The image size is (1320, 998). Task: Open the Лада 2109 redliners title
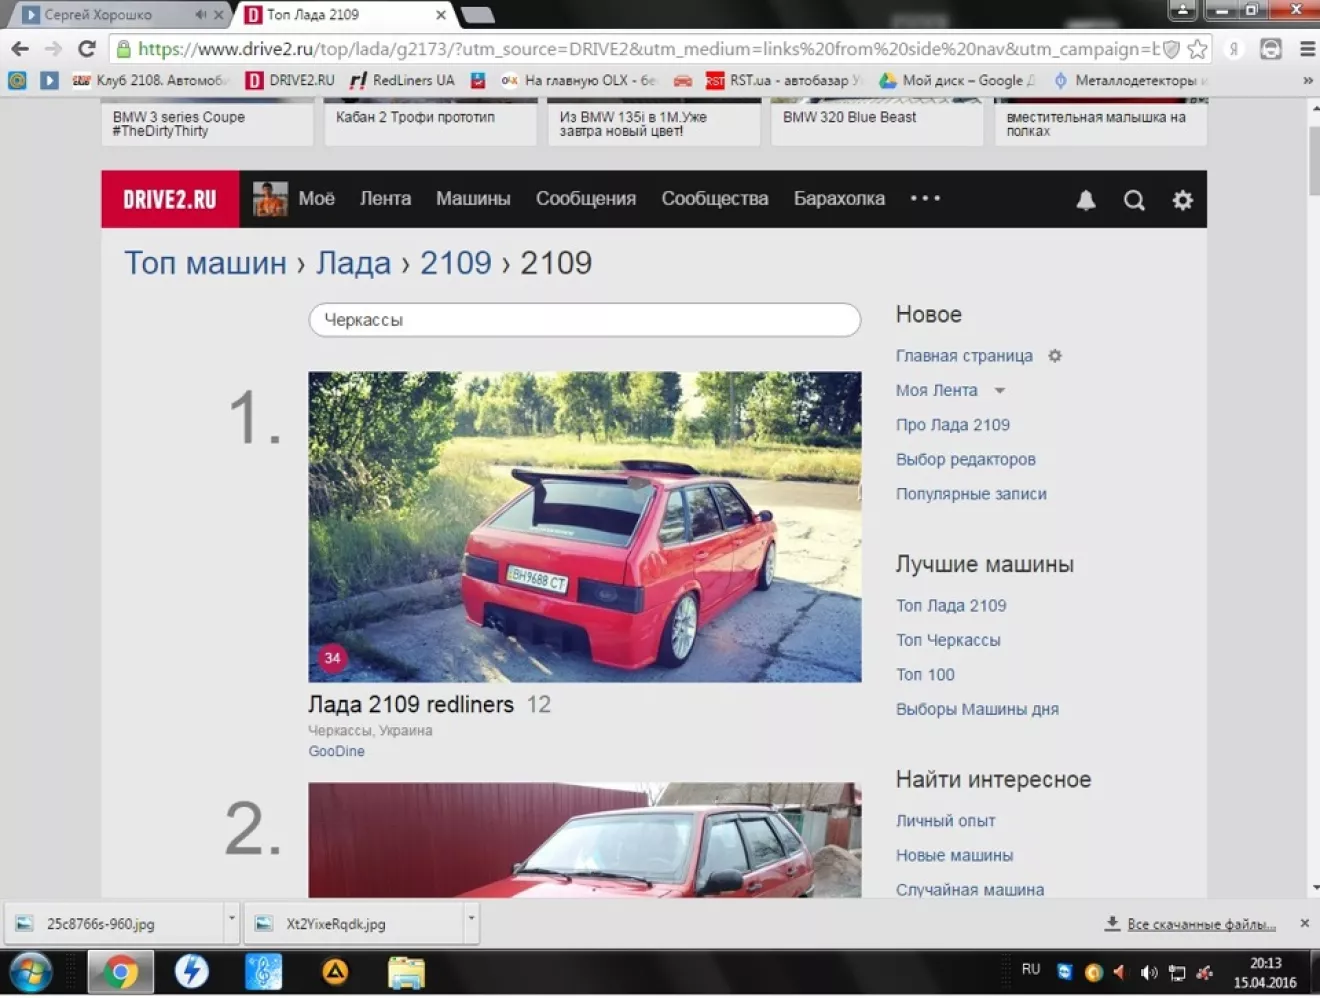[411, 704]
